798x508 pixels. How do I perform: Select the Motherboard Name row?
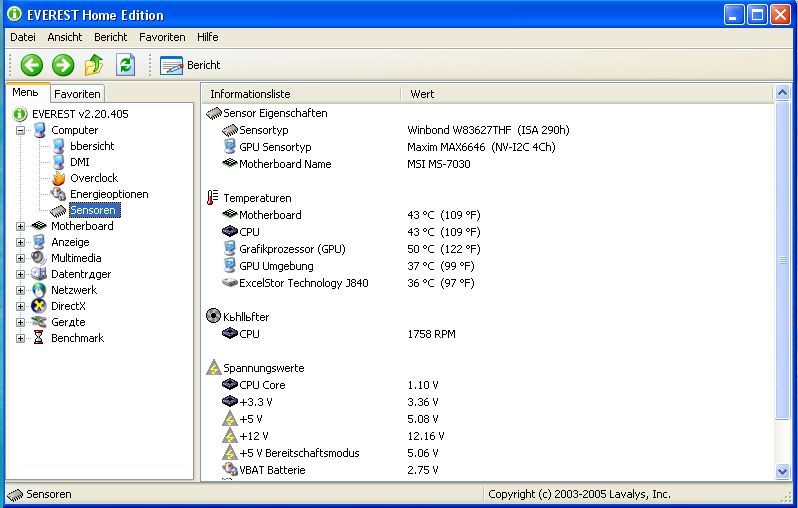[285, 164]
